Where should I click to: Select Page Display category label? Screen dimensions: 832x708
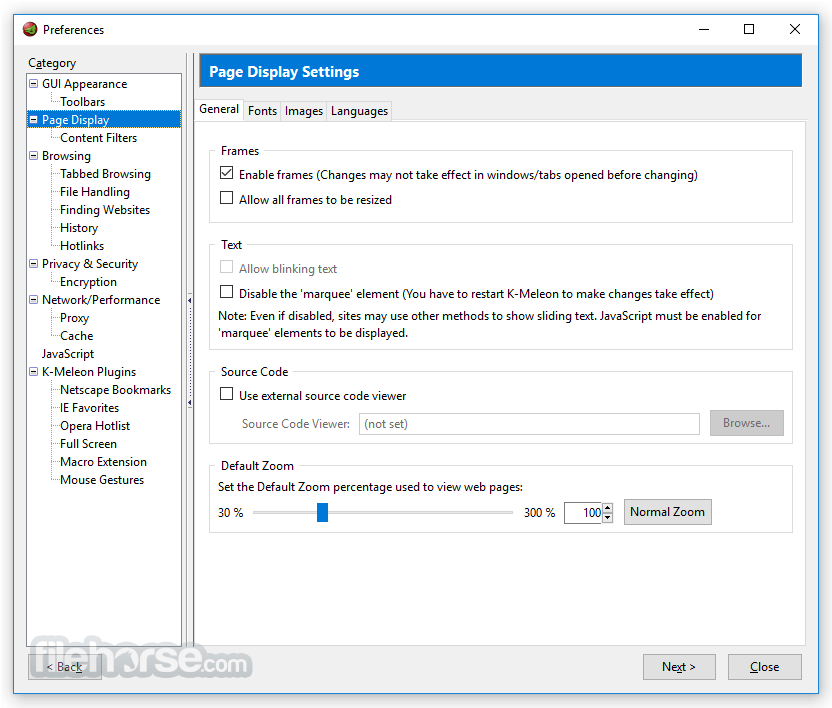point(75,120)
